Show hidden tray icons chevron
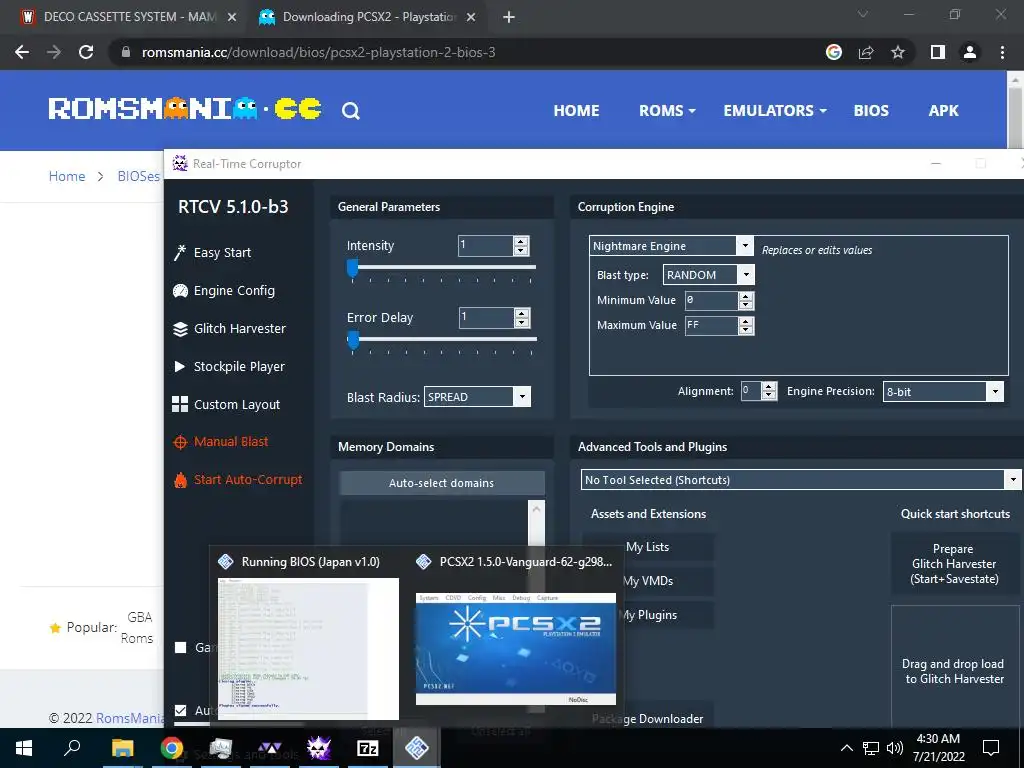Screen dimensions: 1024x768 coord(846,748)
